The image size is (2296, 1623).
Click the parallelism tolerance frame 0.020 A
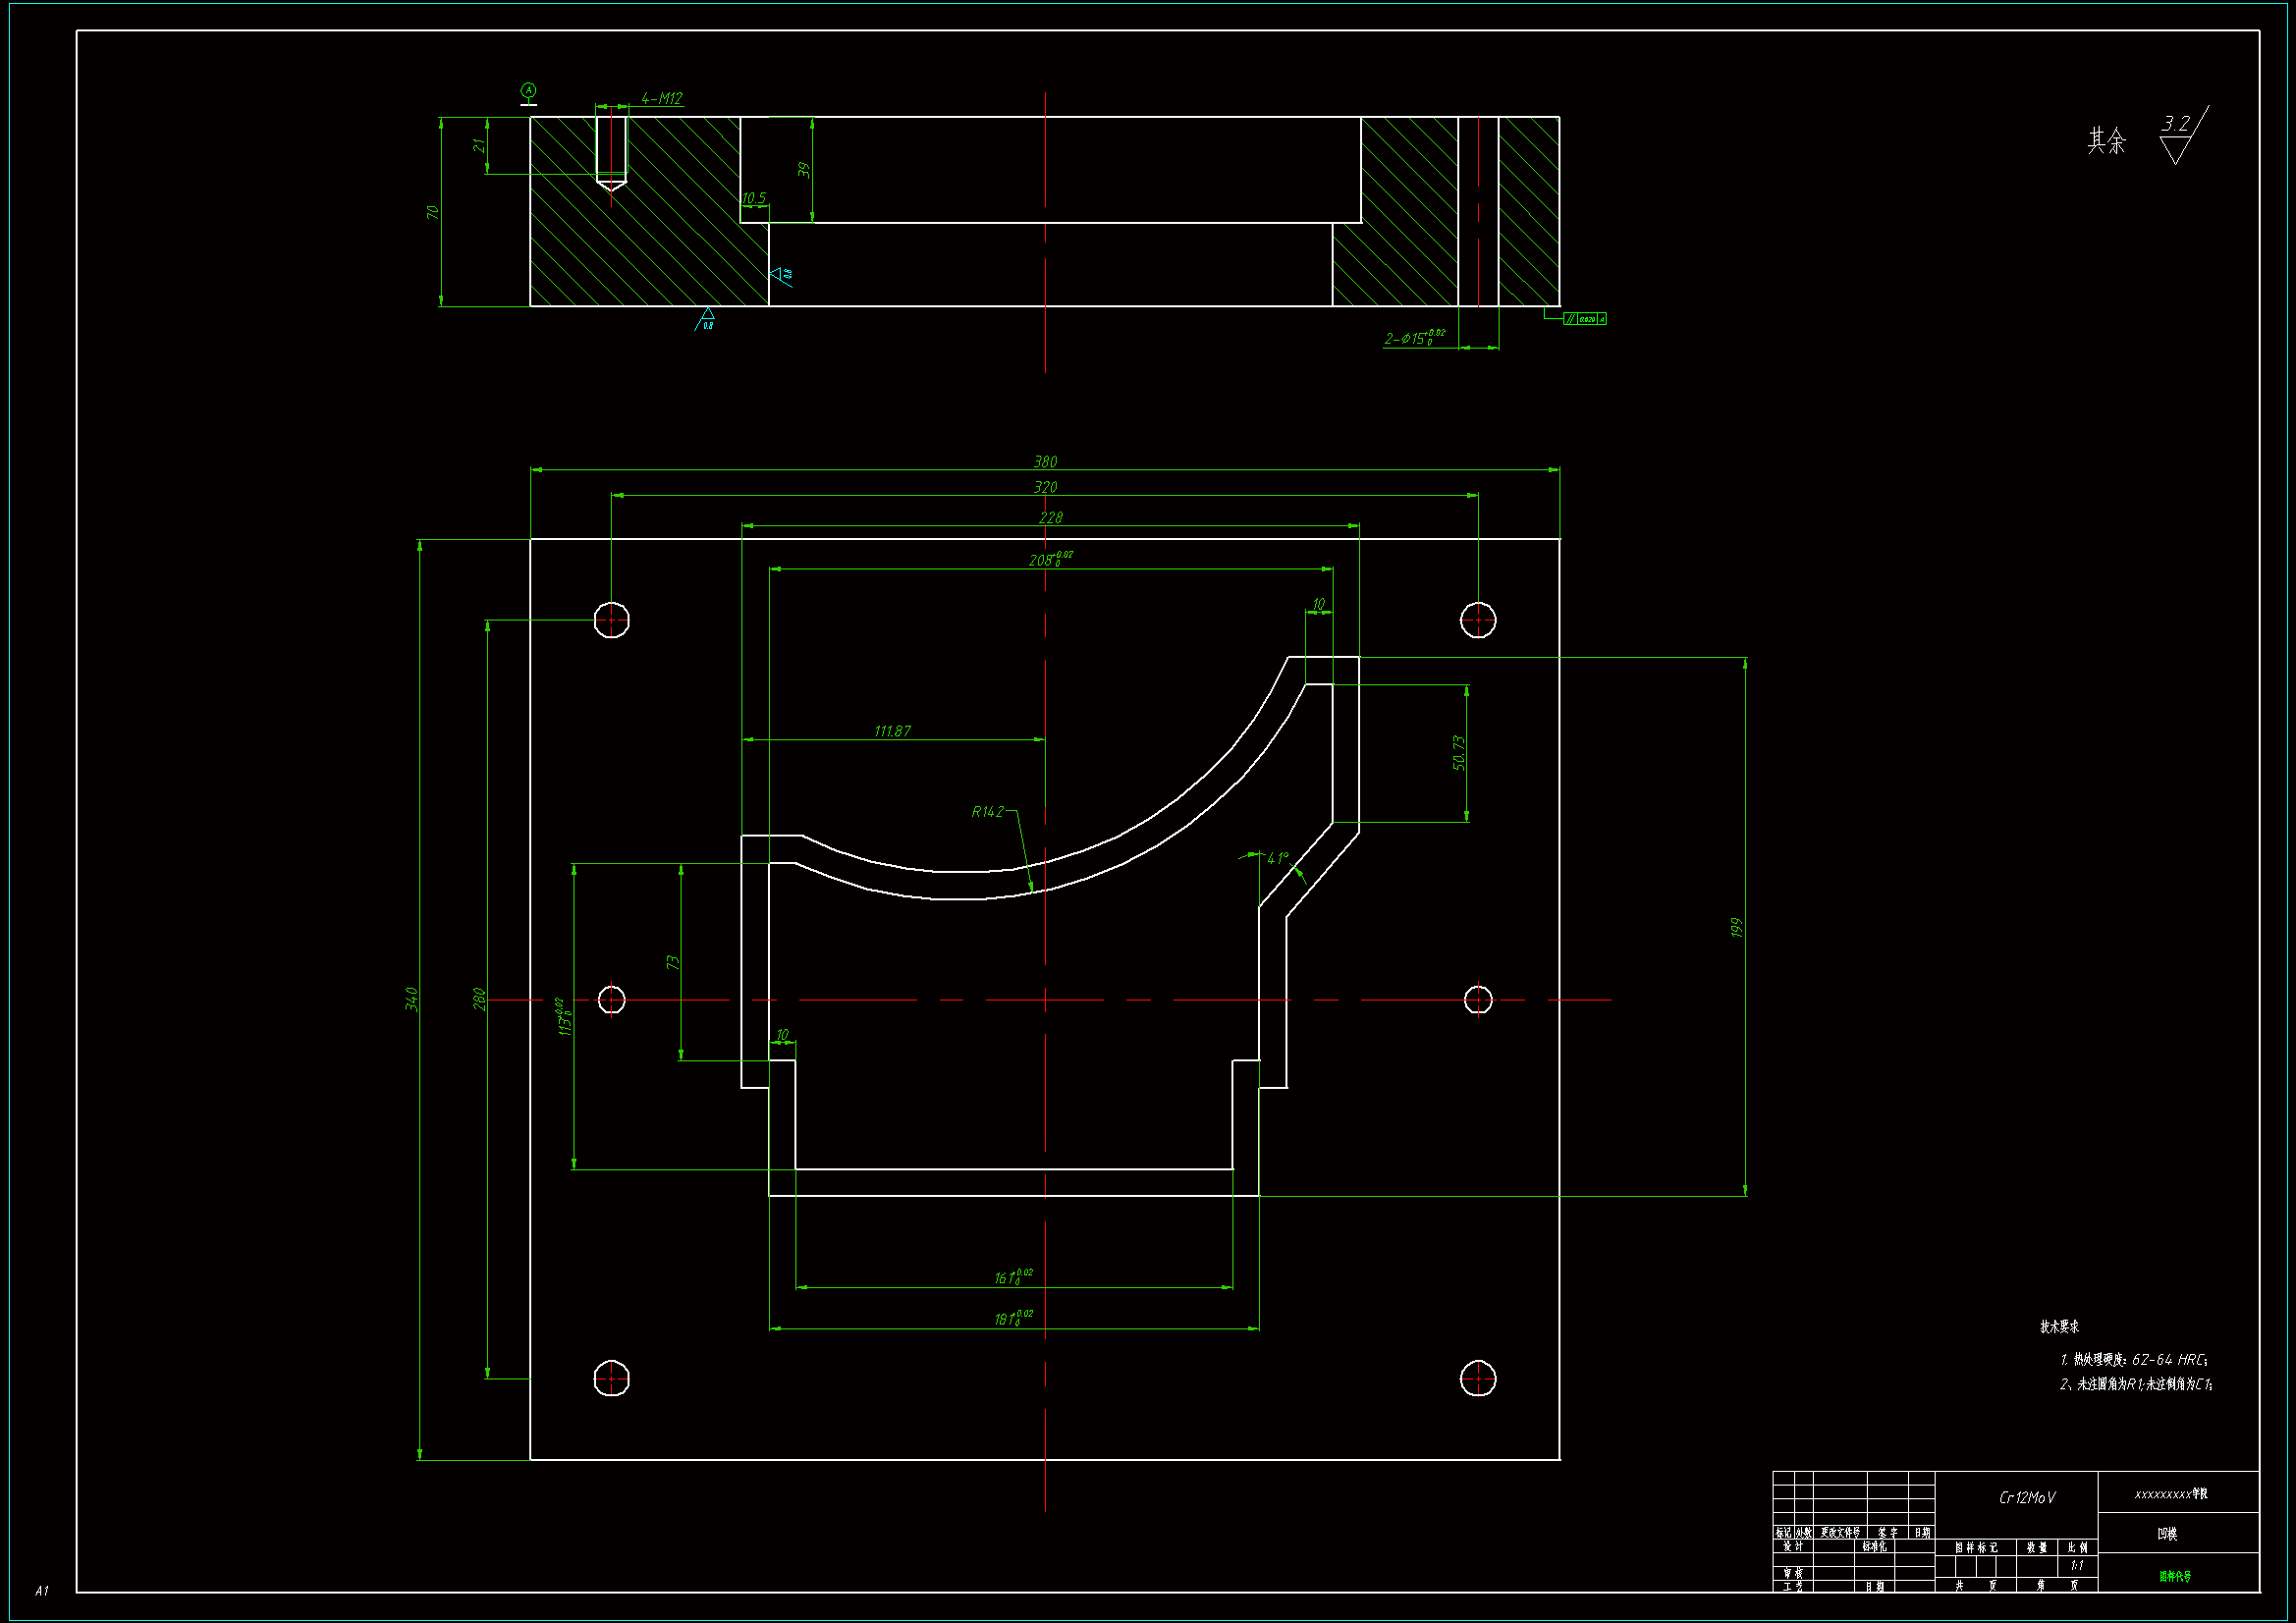[x=1585, y=319]
